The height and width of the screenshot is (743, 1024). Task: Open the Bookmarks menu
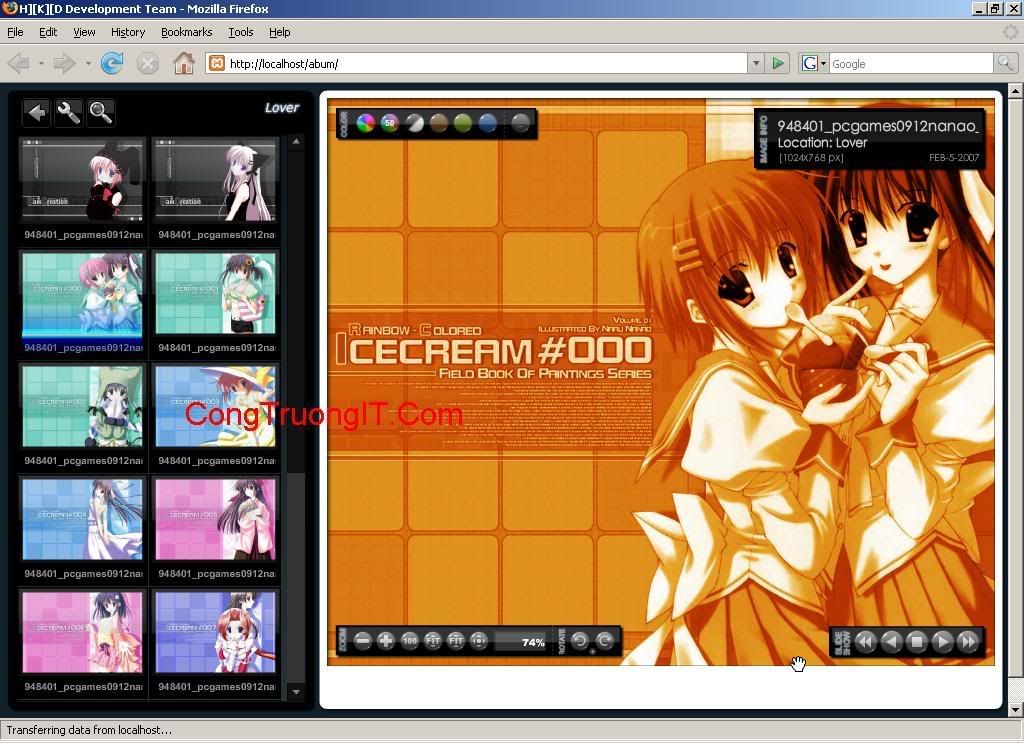click(x=187, y=32)
